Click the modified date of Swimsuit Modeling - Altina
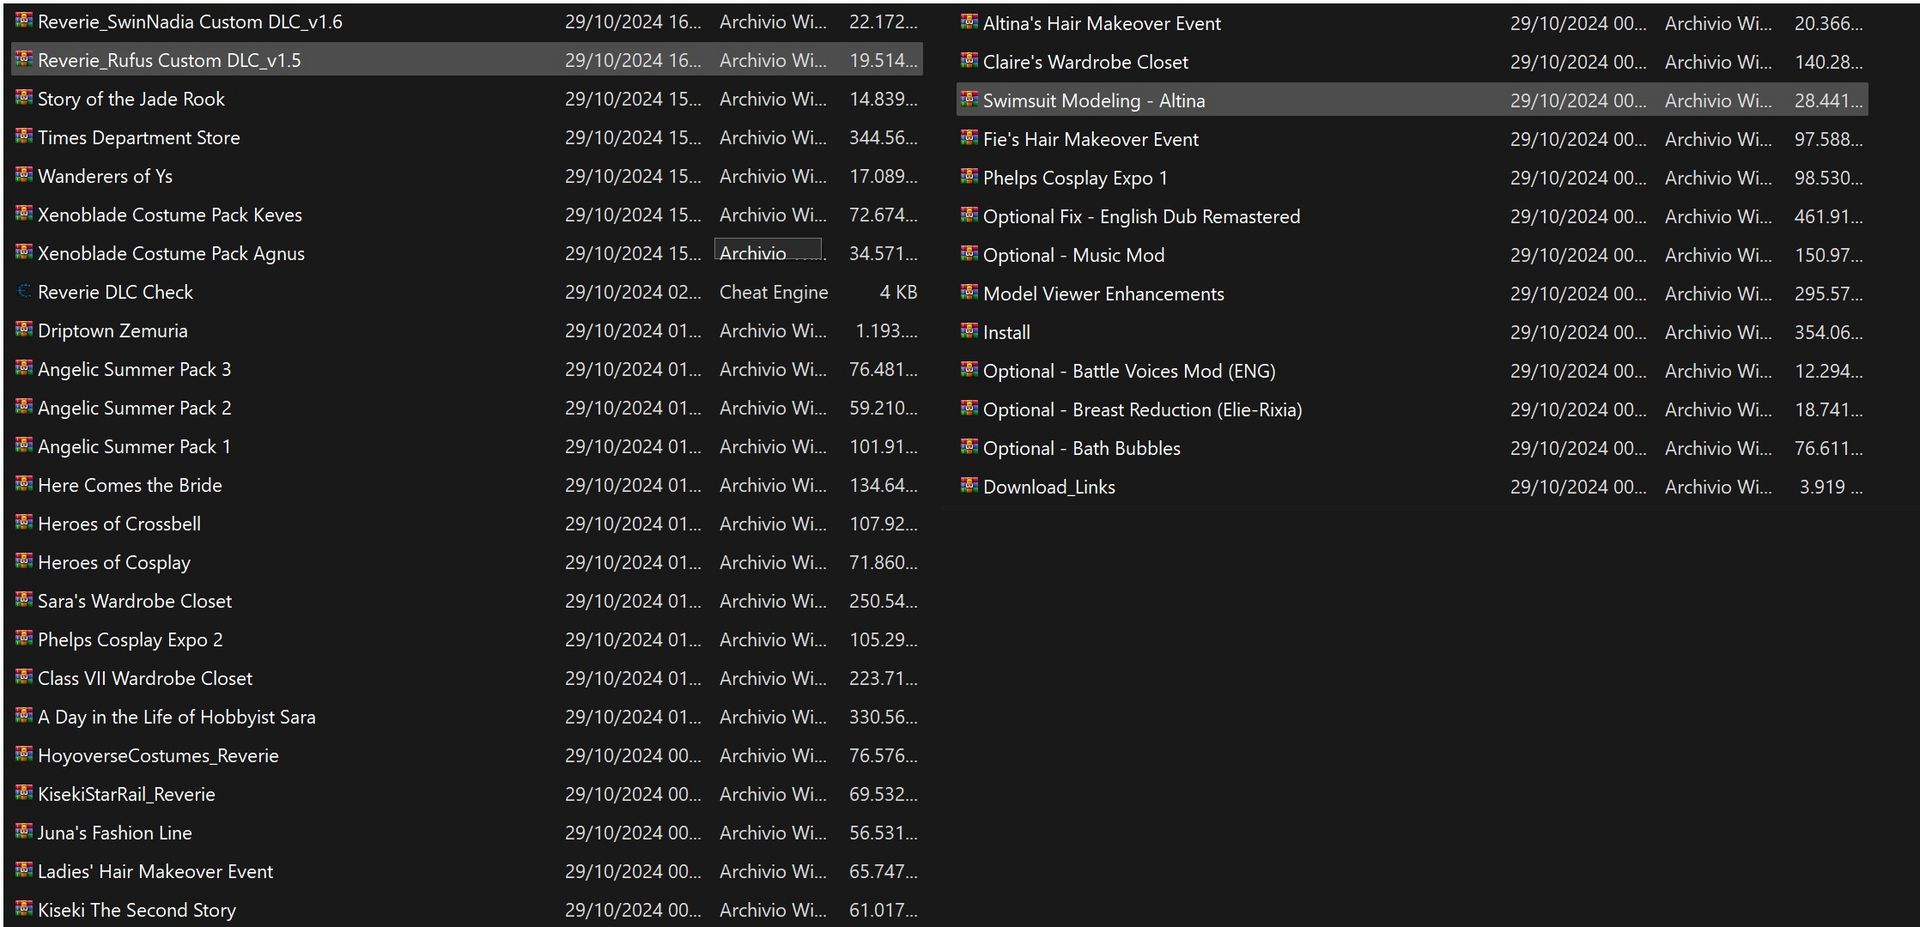Image resolution: width=1920 pixels, height=927 pixels. pyautogui.click(x=1578, y=101)
